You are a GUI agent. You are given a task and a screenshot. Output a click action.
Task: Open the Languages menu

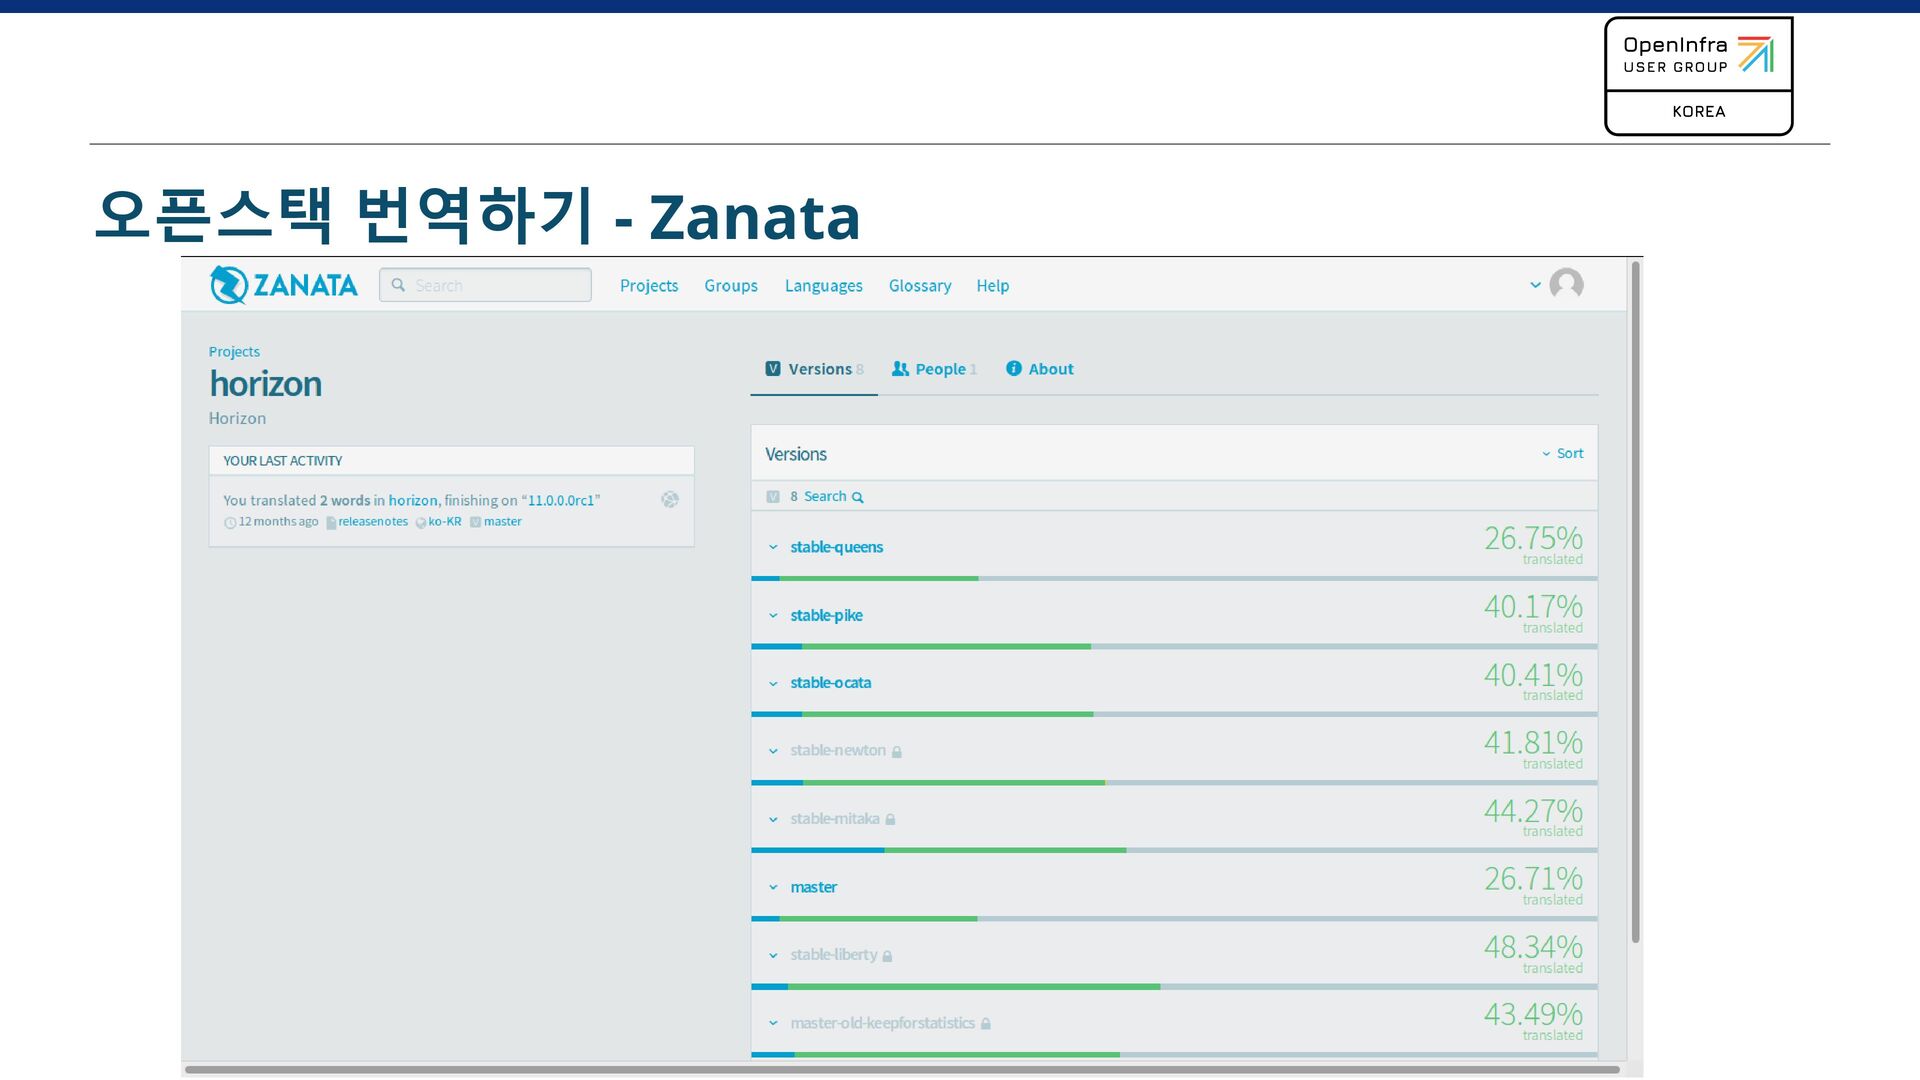point(824,286)
